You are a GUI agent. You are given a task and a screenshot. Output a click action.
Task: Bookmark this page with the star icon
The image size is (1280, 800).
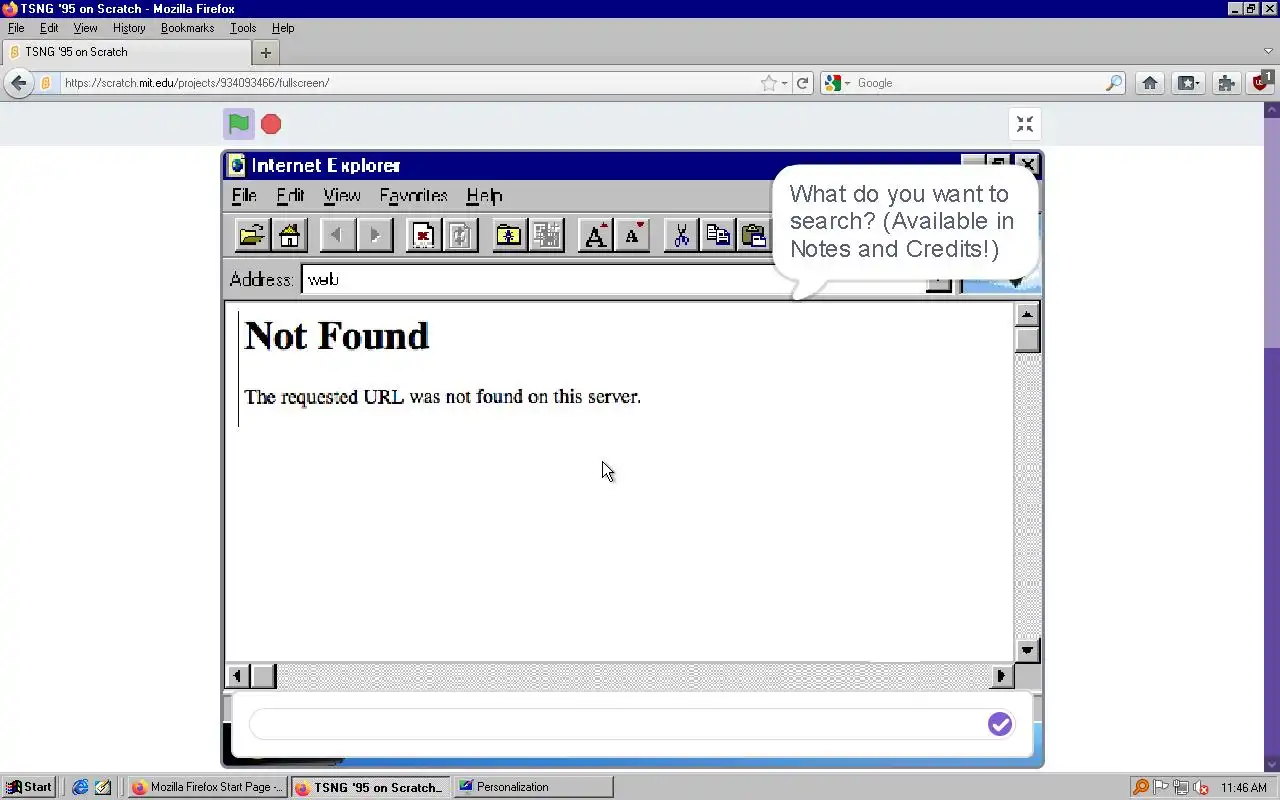768,83
